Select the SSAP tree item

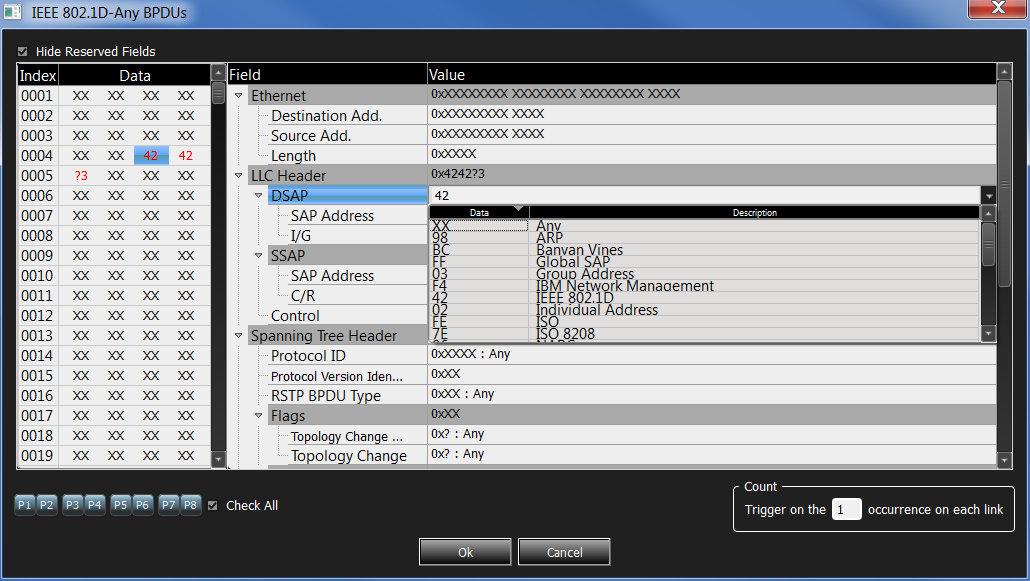click(x=288, y=256)
